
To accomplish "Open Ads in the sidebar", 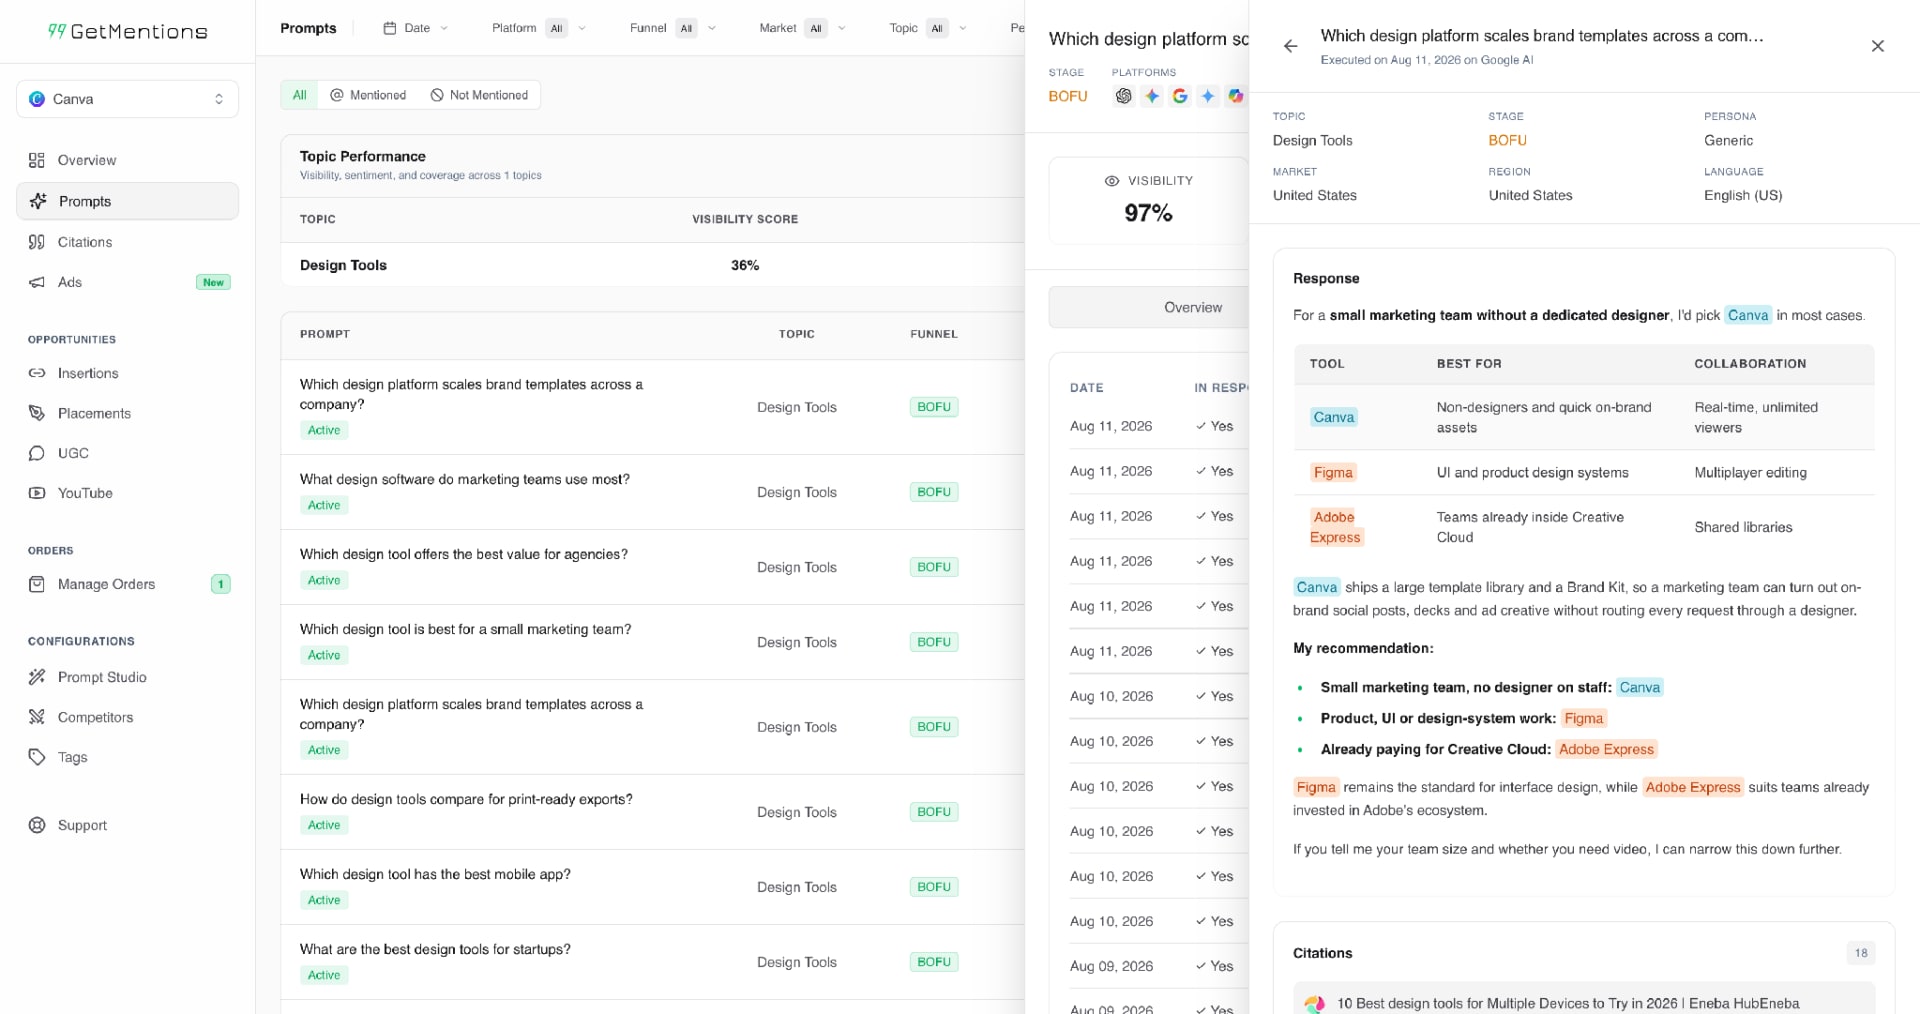I will (x=127, y=282).
